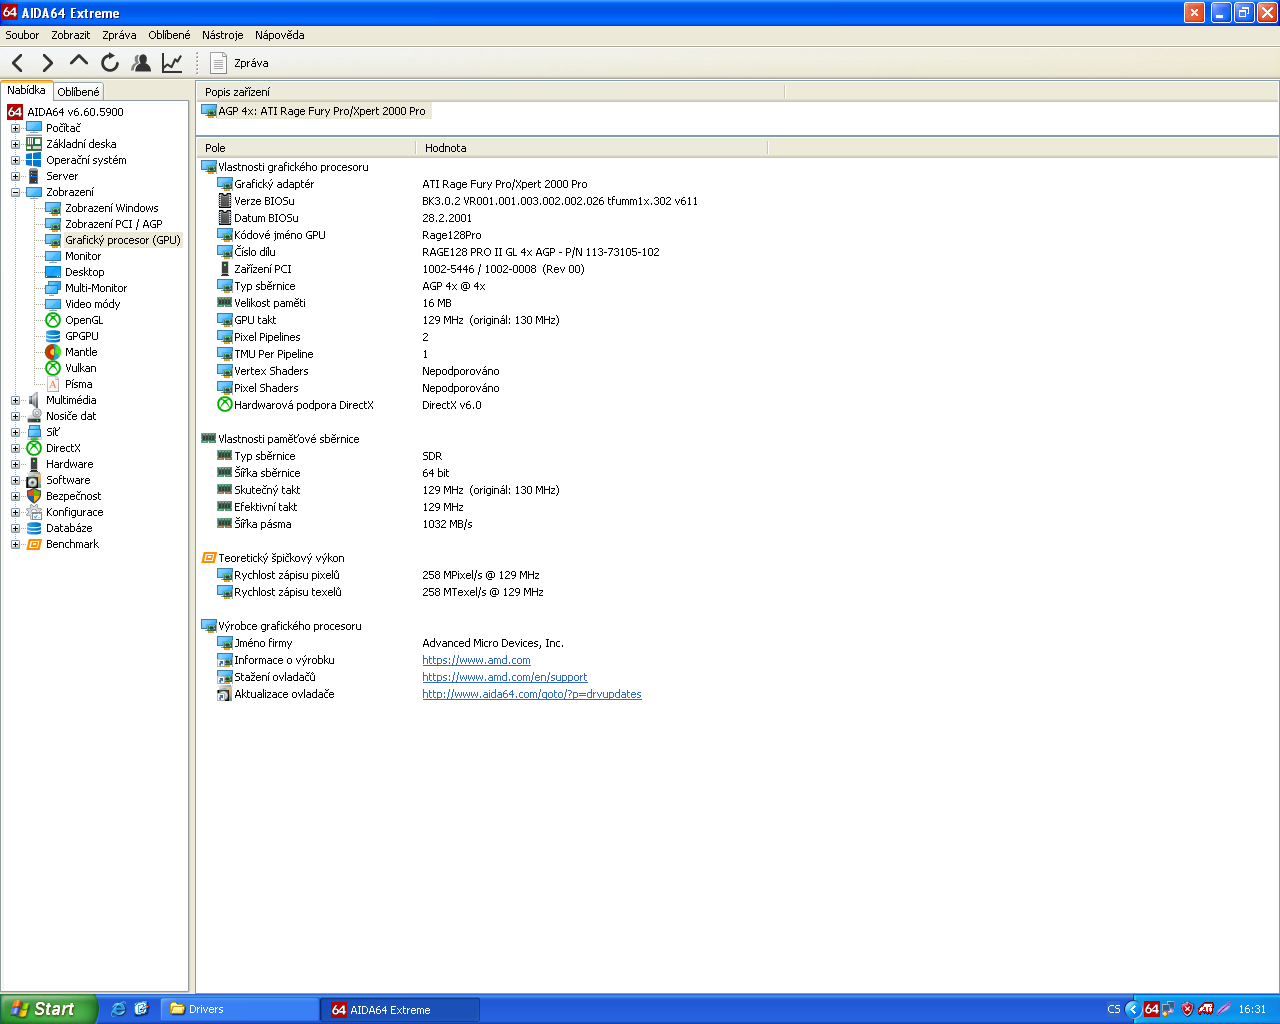
Task: Switch to the Oblíbené tab
Action: pyautogui.click(x=78, y=91)
